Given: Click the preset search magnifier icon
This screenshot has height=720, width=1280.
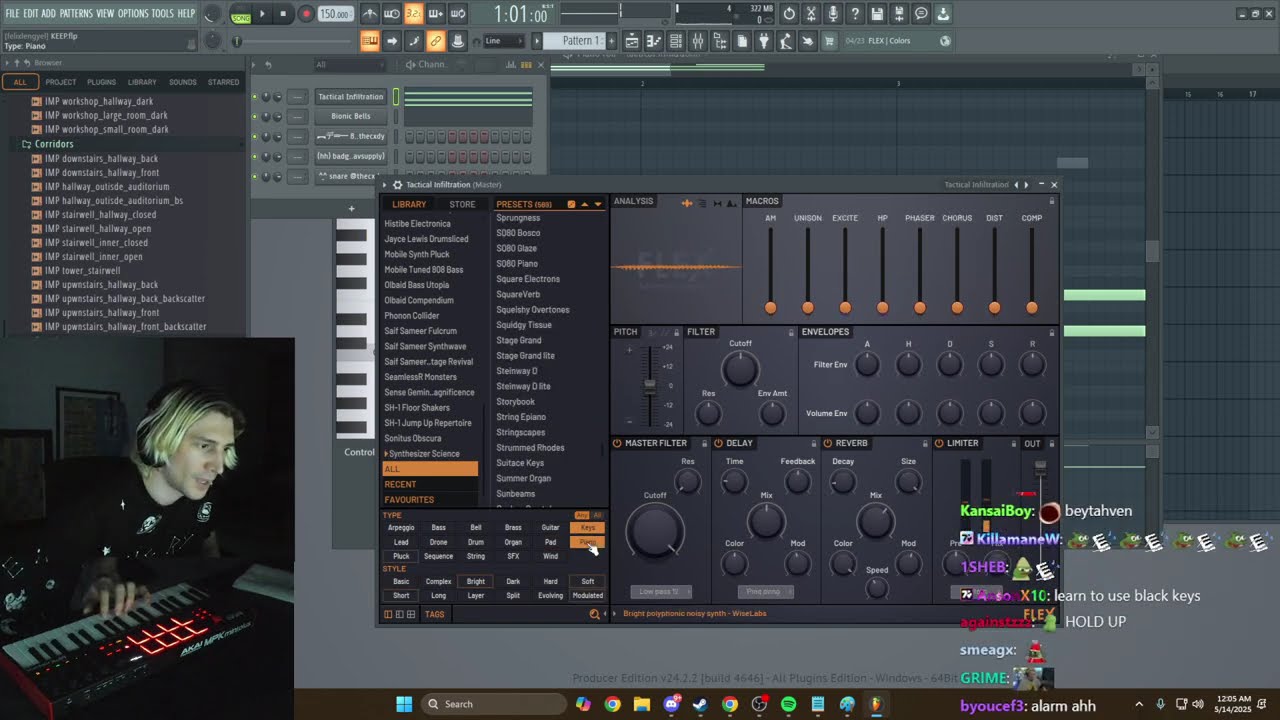Looking at the screenshot, I should (x=594, y=614).
